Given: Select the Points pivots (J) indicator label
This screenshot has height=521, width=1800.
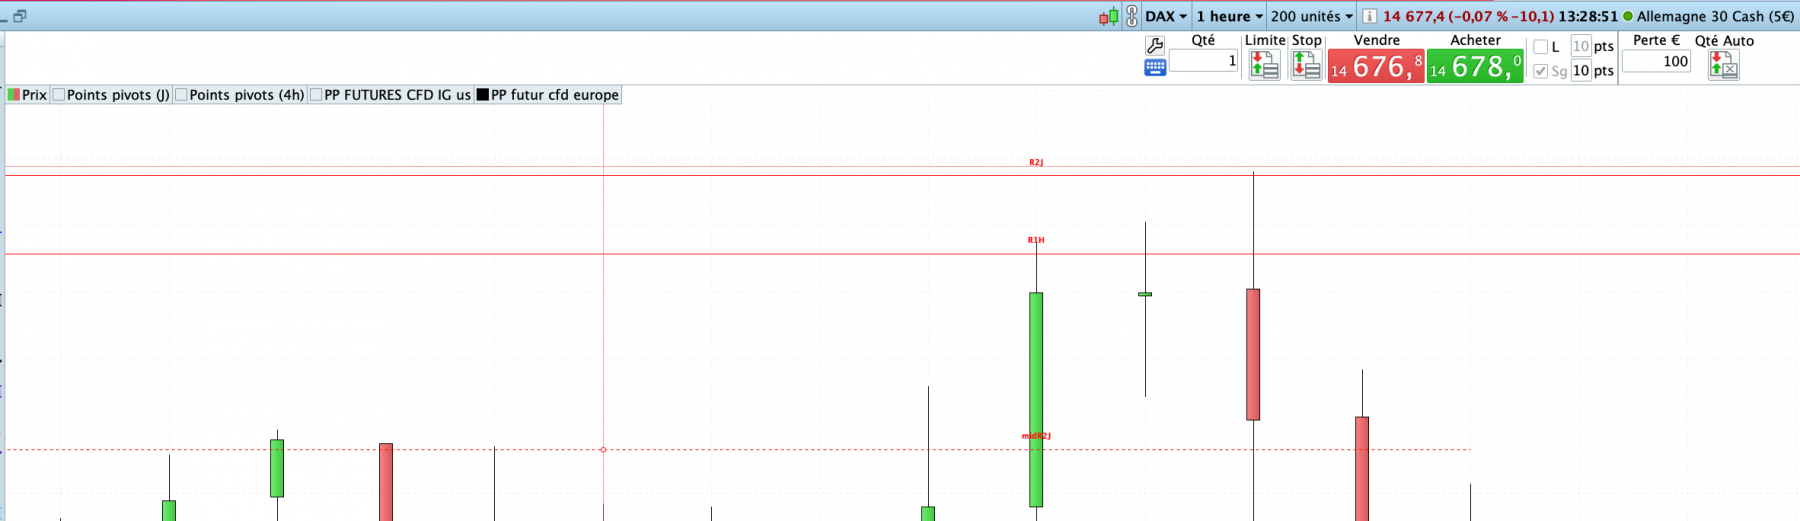Looking at the screenshot, I should (x=118, y=95).
